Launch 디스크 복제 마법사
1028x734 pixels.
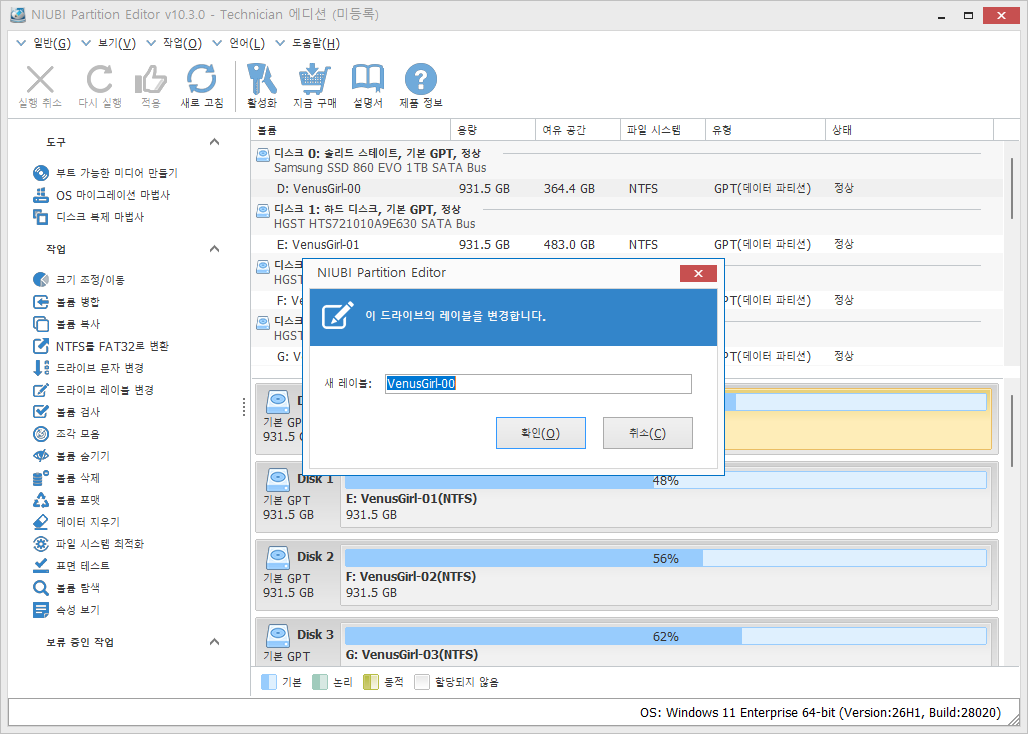click(x=89, y=217)
